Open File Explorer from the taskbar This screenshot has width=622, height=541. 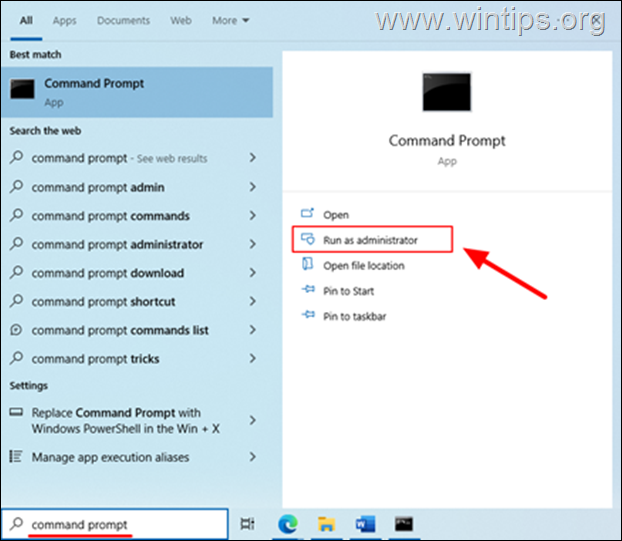326,524
